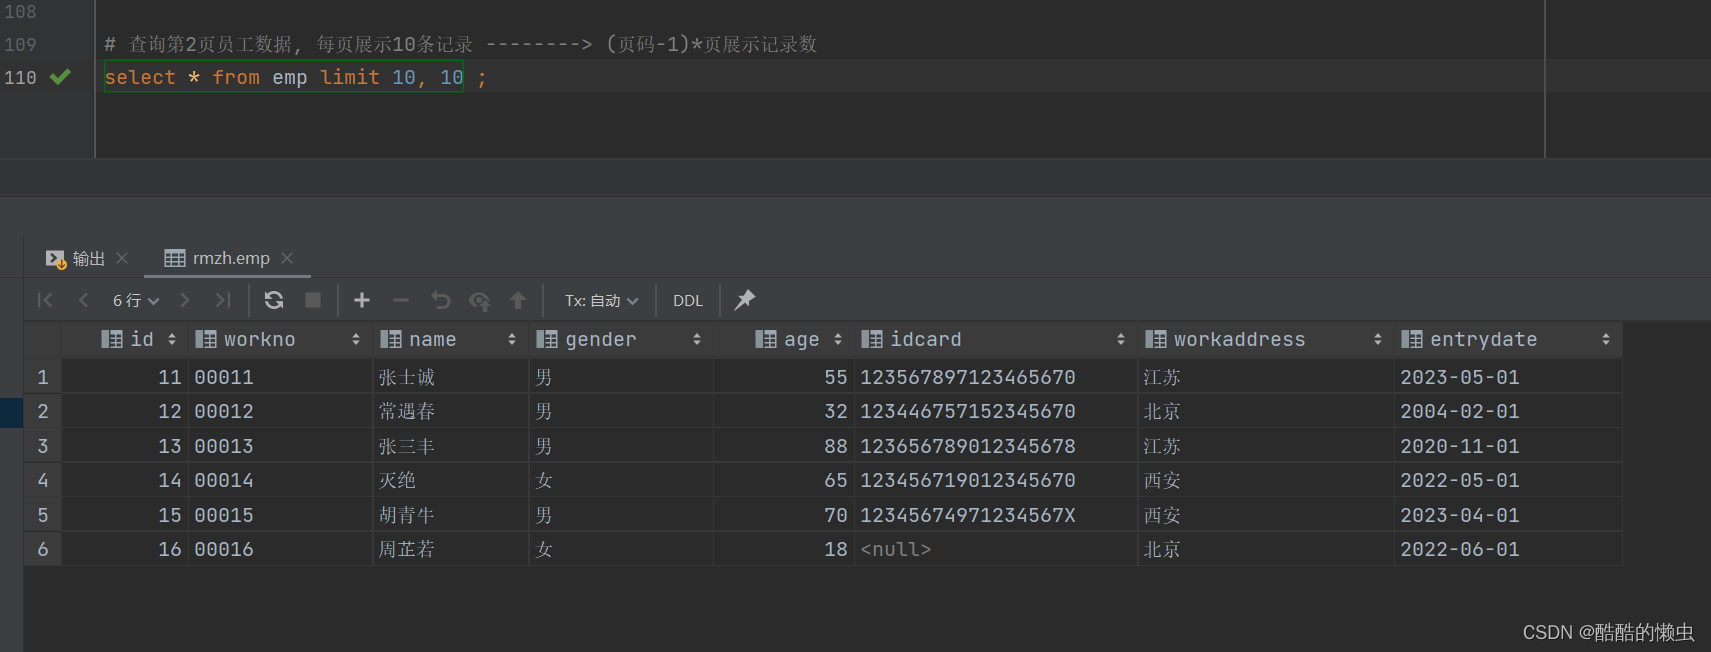Sort by the entrydate column arrows

[1606, 339]
